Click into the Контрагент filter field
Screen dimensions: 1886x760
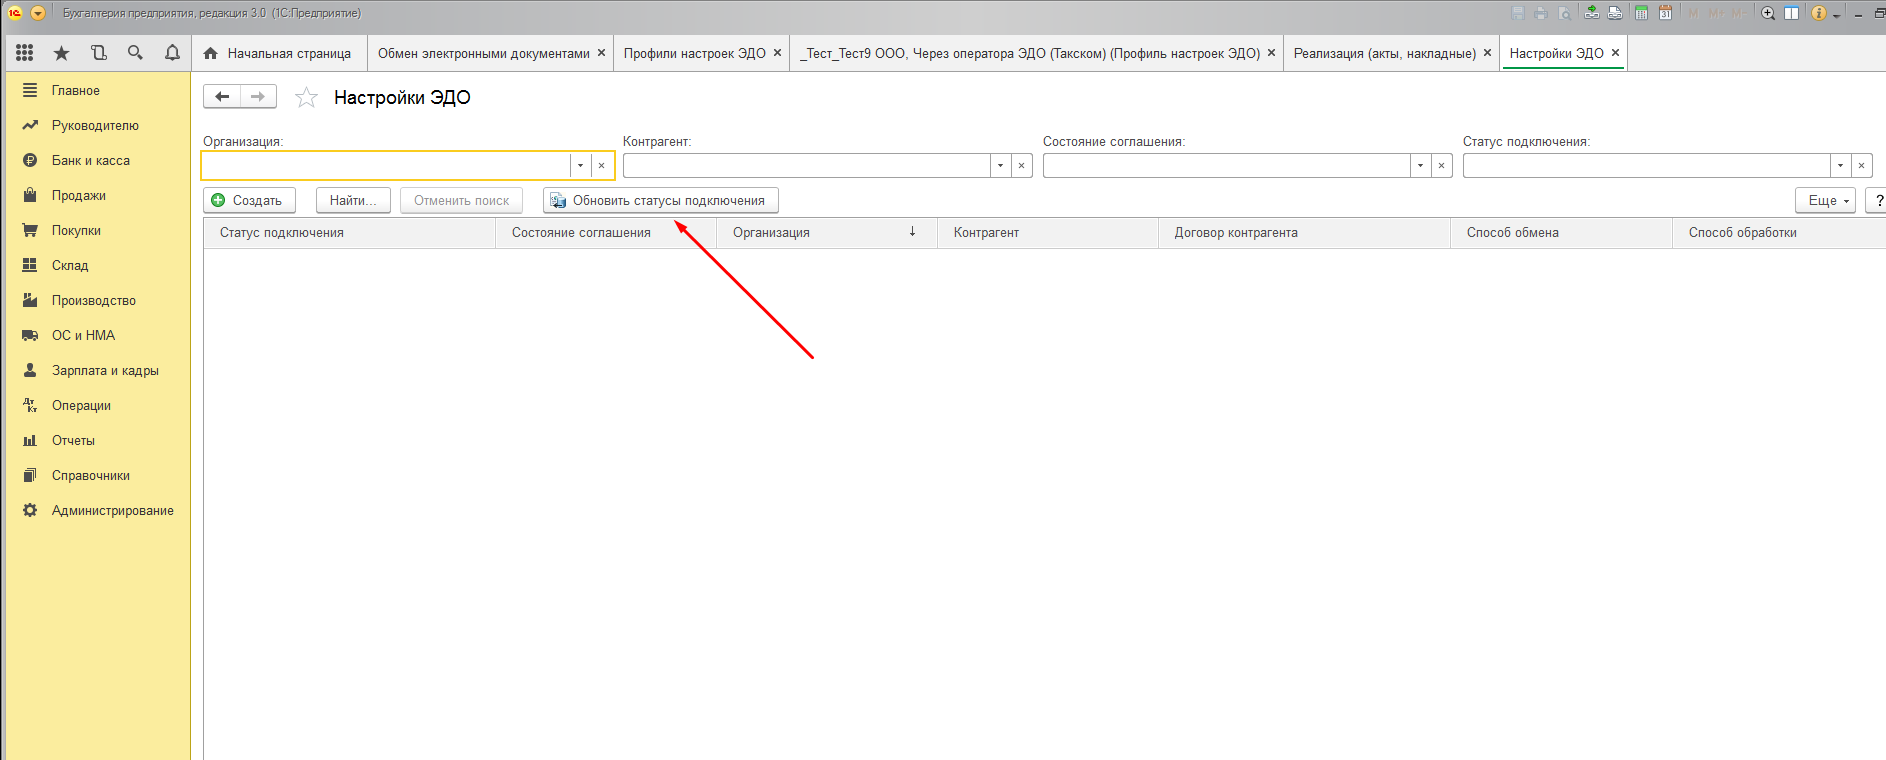pos(806,165)
